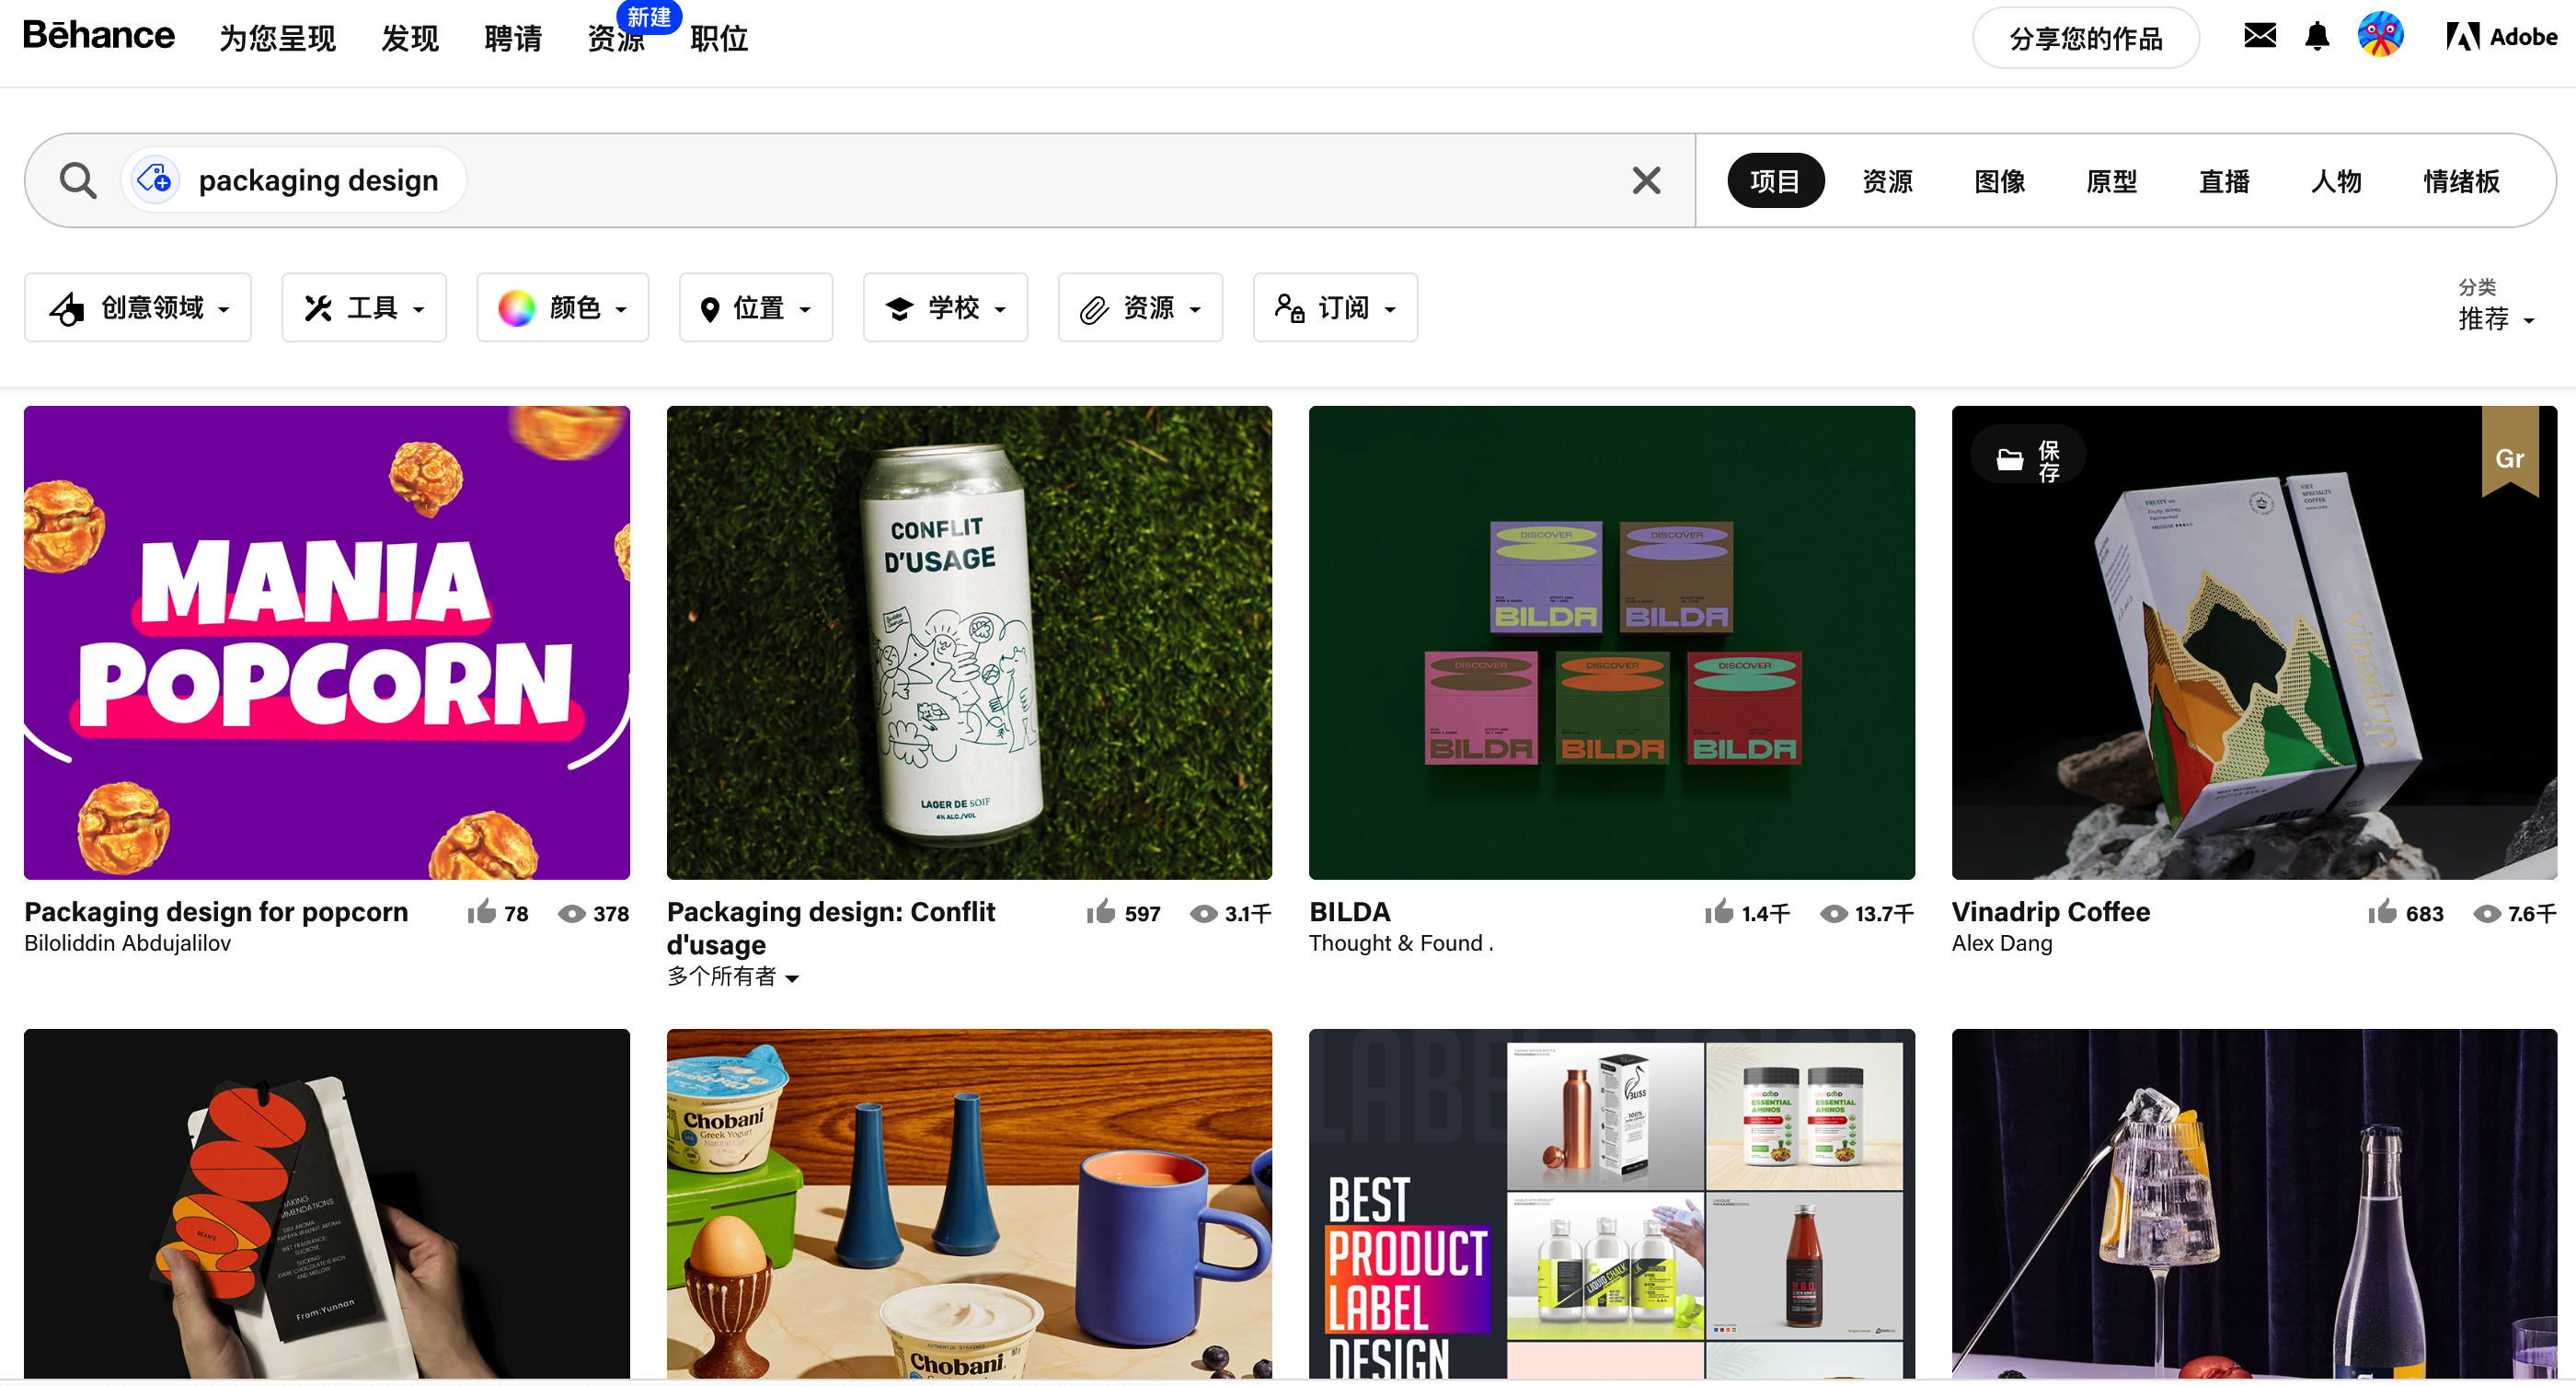This screenshot has height=1386, width=2576.
Task: Open the notifications bell icon
Action: [2317, 37]
